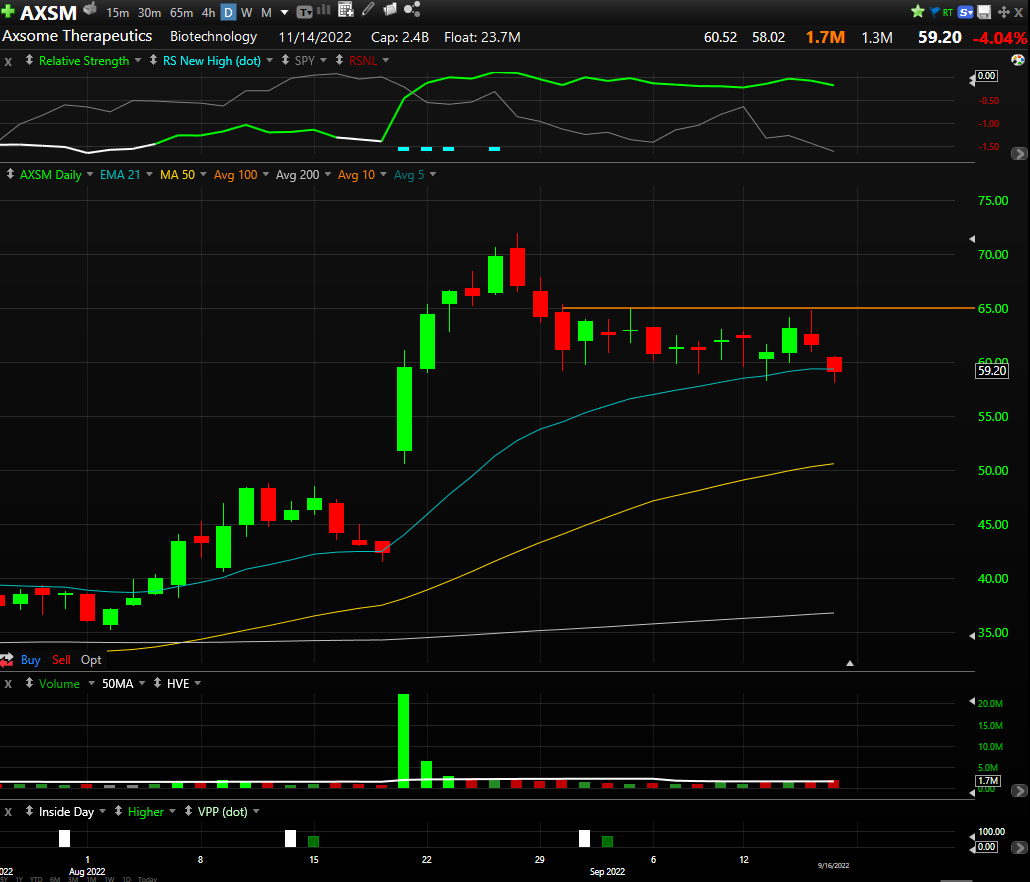Select the Weekly (W) timeframe

click(x=247, y=12)
